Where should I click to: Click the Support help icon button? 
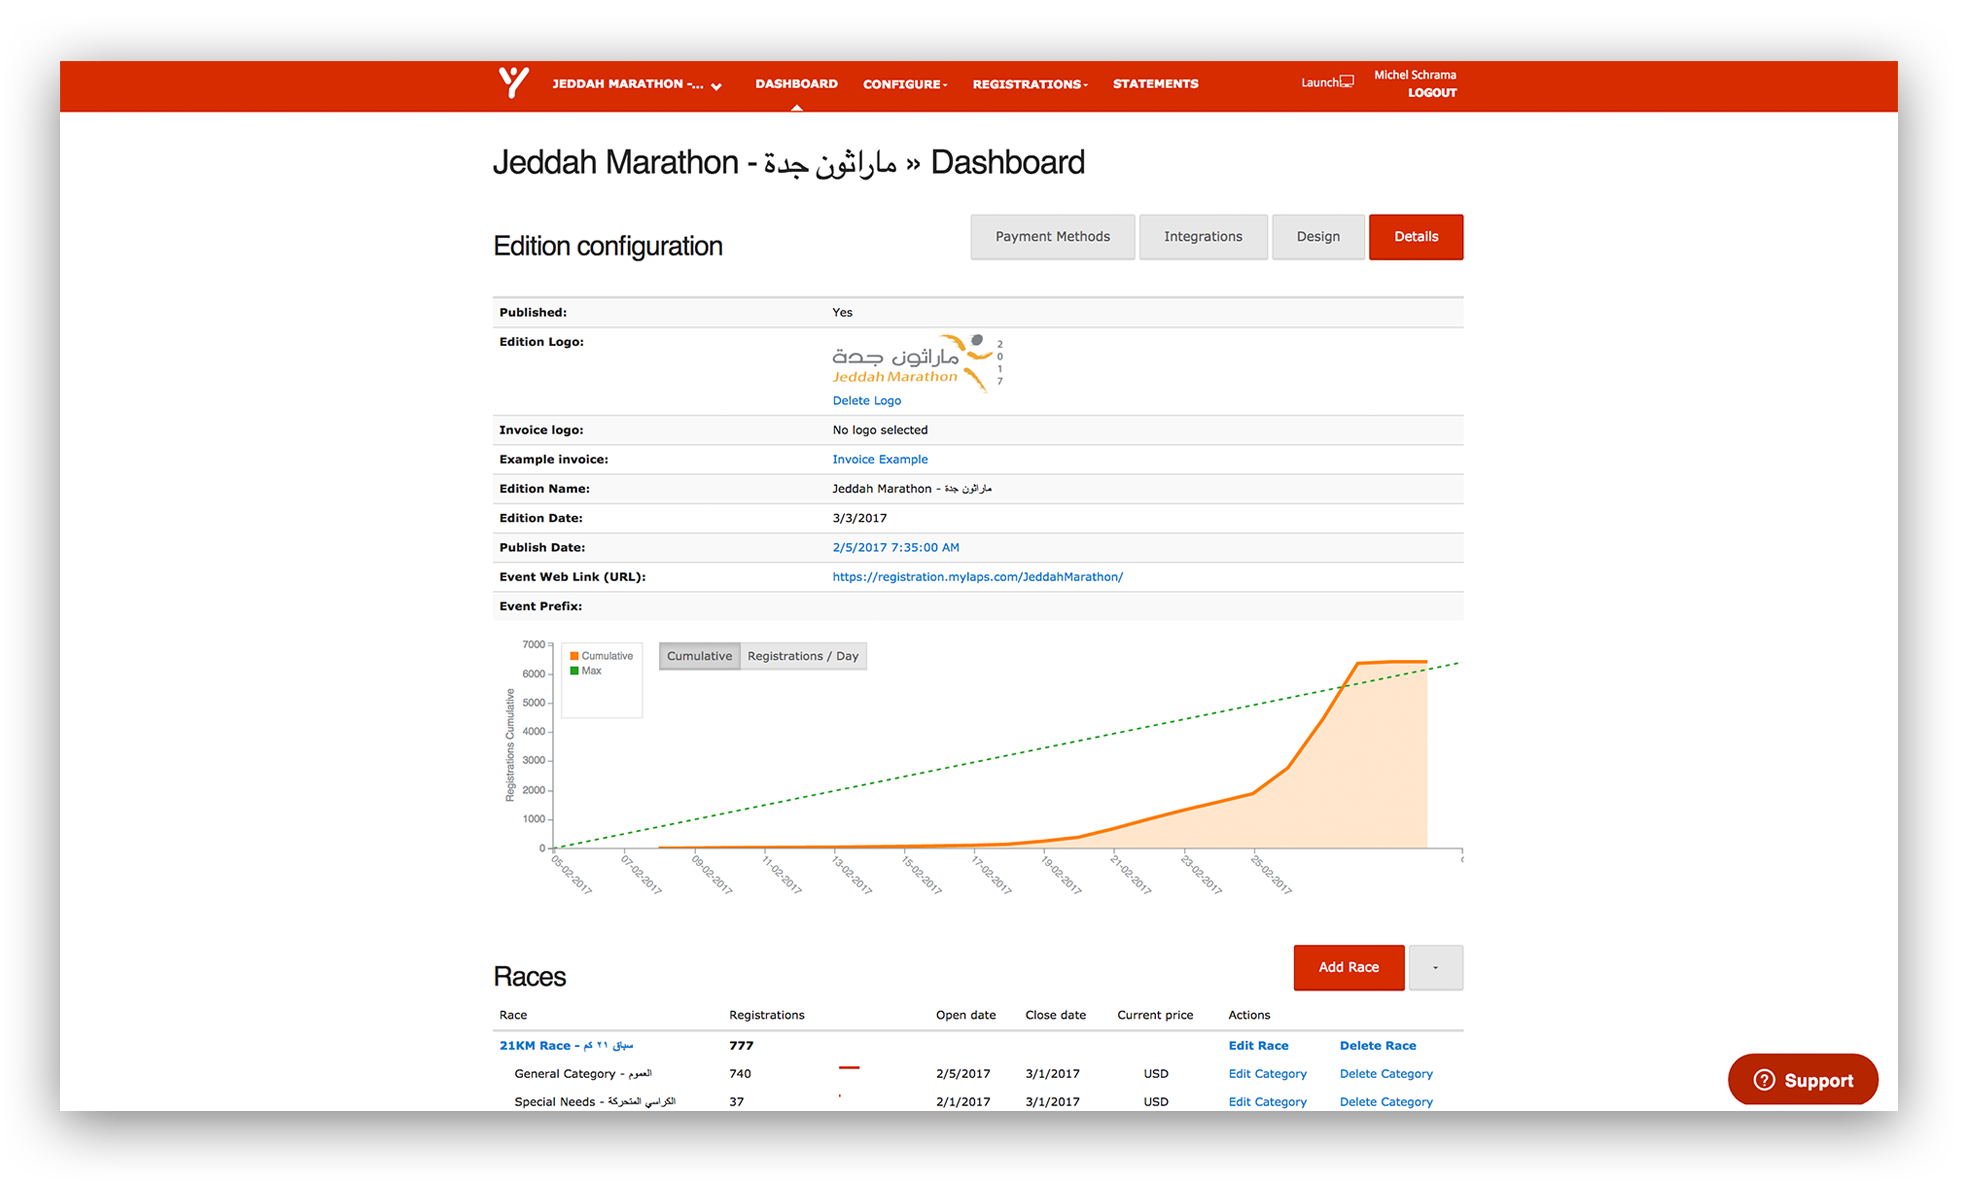1802,1080
